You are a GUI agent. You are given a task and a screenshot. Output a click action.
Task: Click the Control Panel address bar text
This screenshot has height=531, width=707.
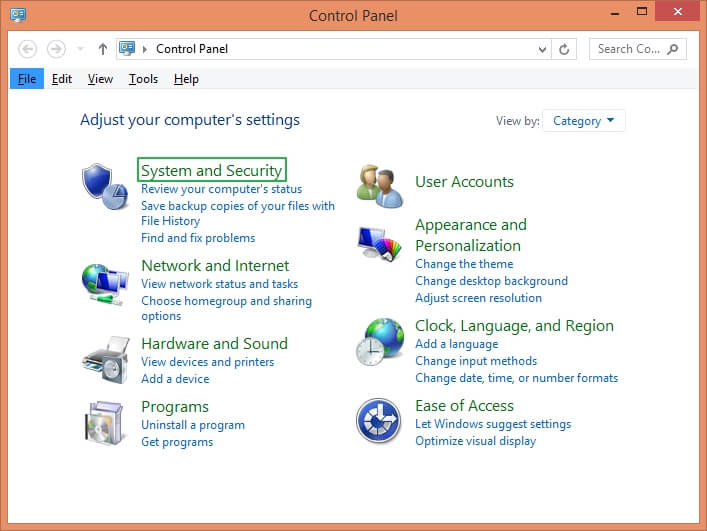[x=192, y=49]
